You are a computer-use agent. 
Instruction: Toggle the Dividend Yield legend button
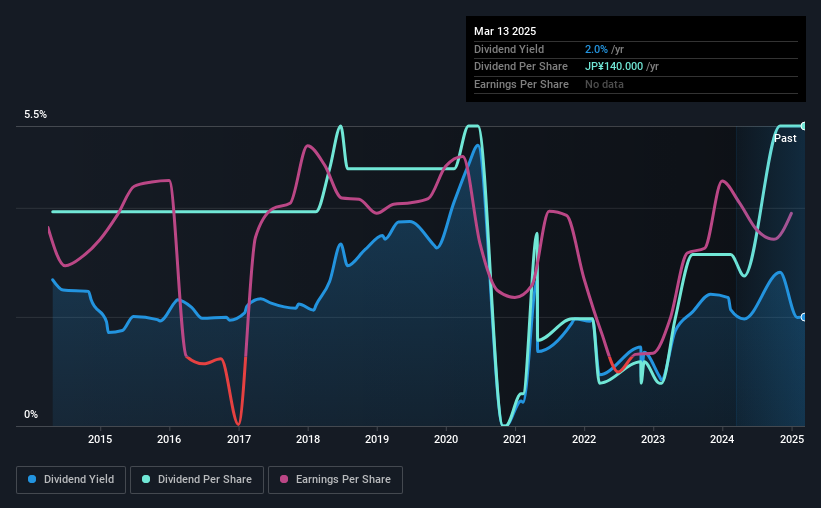pos(71,480)
